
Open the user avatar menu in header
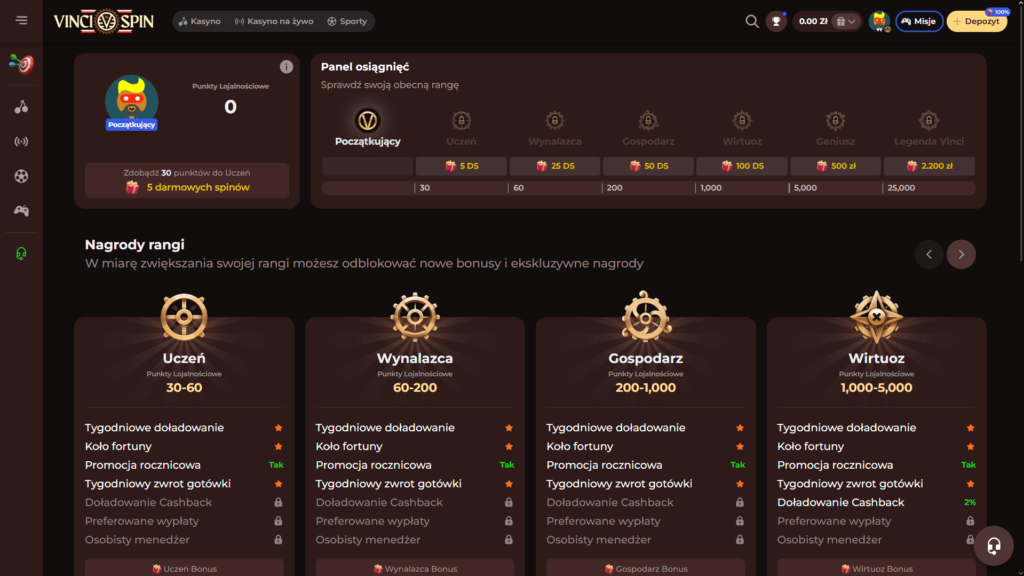coord(879,21)
